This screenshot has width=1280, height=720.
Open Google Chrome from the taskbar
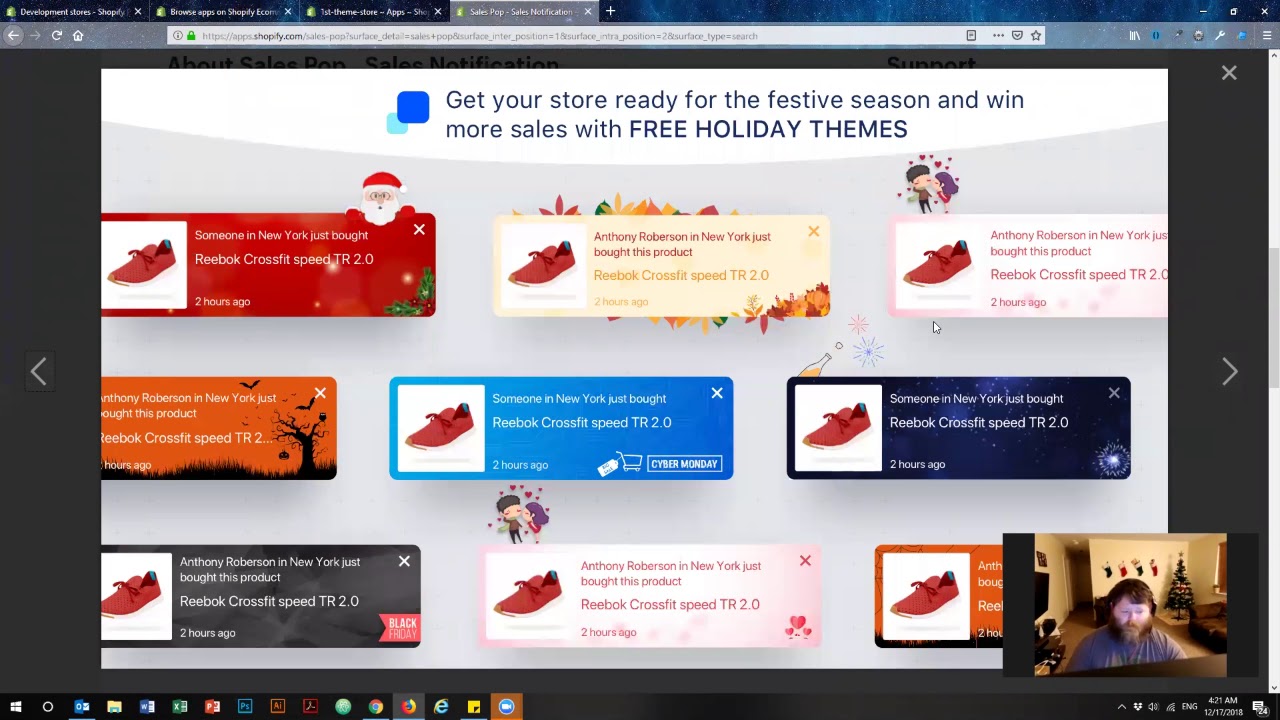375,707
